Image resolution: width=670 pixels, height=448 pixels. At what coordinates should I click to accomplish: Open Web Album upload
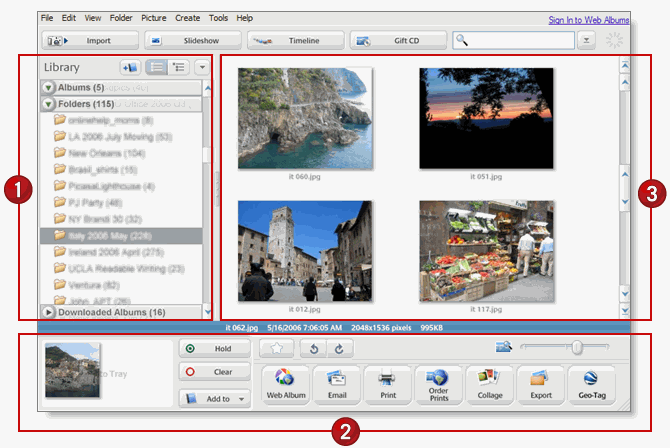[x=286, y=384]
